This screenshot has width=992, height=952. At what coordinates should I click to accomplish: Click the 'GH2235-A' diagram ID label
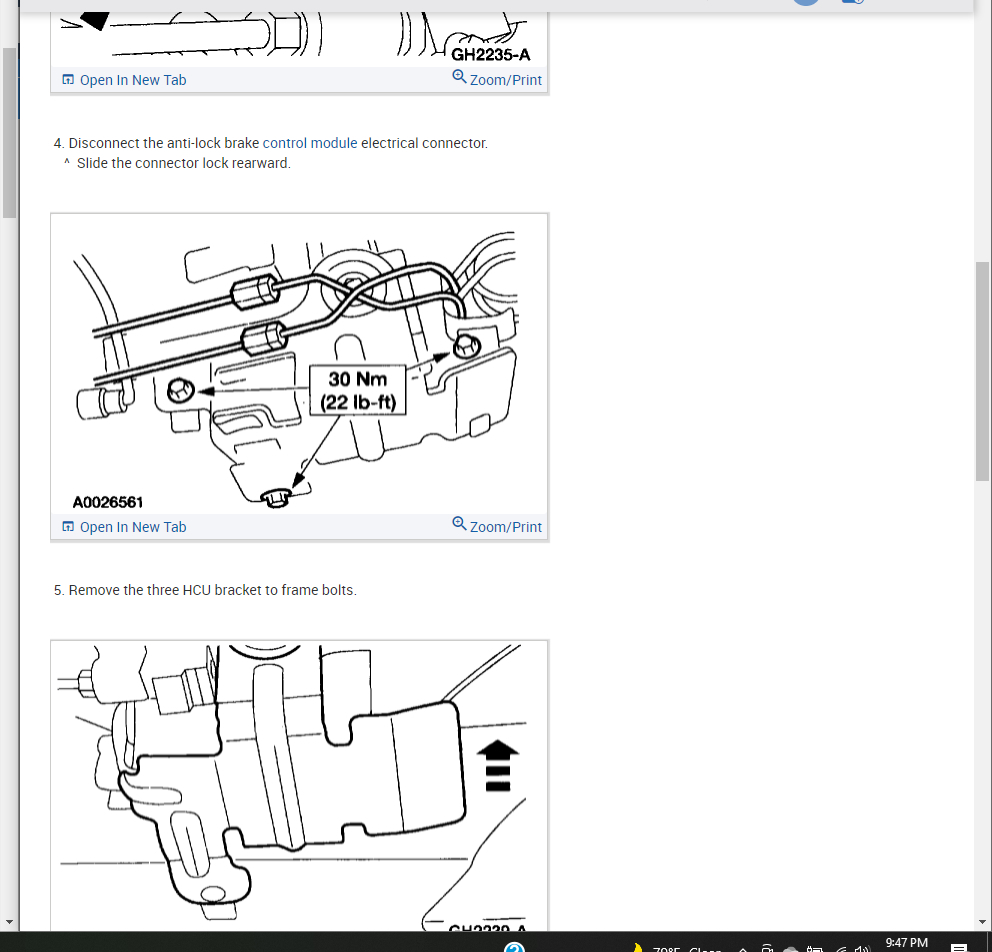490,55
